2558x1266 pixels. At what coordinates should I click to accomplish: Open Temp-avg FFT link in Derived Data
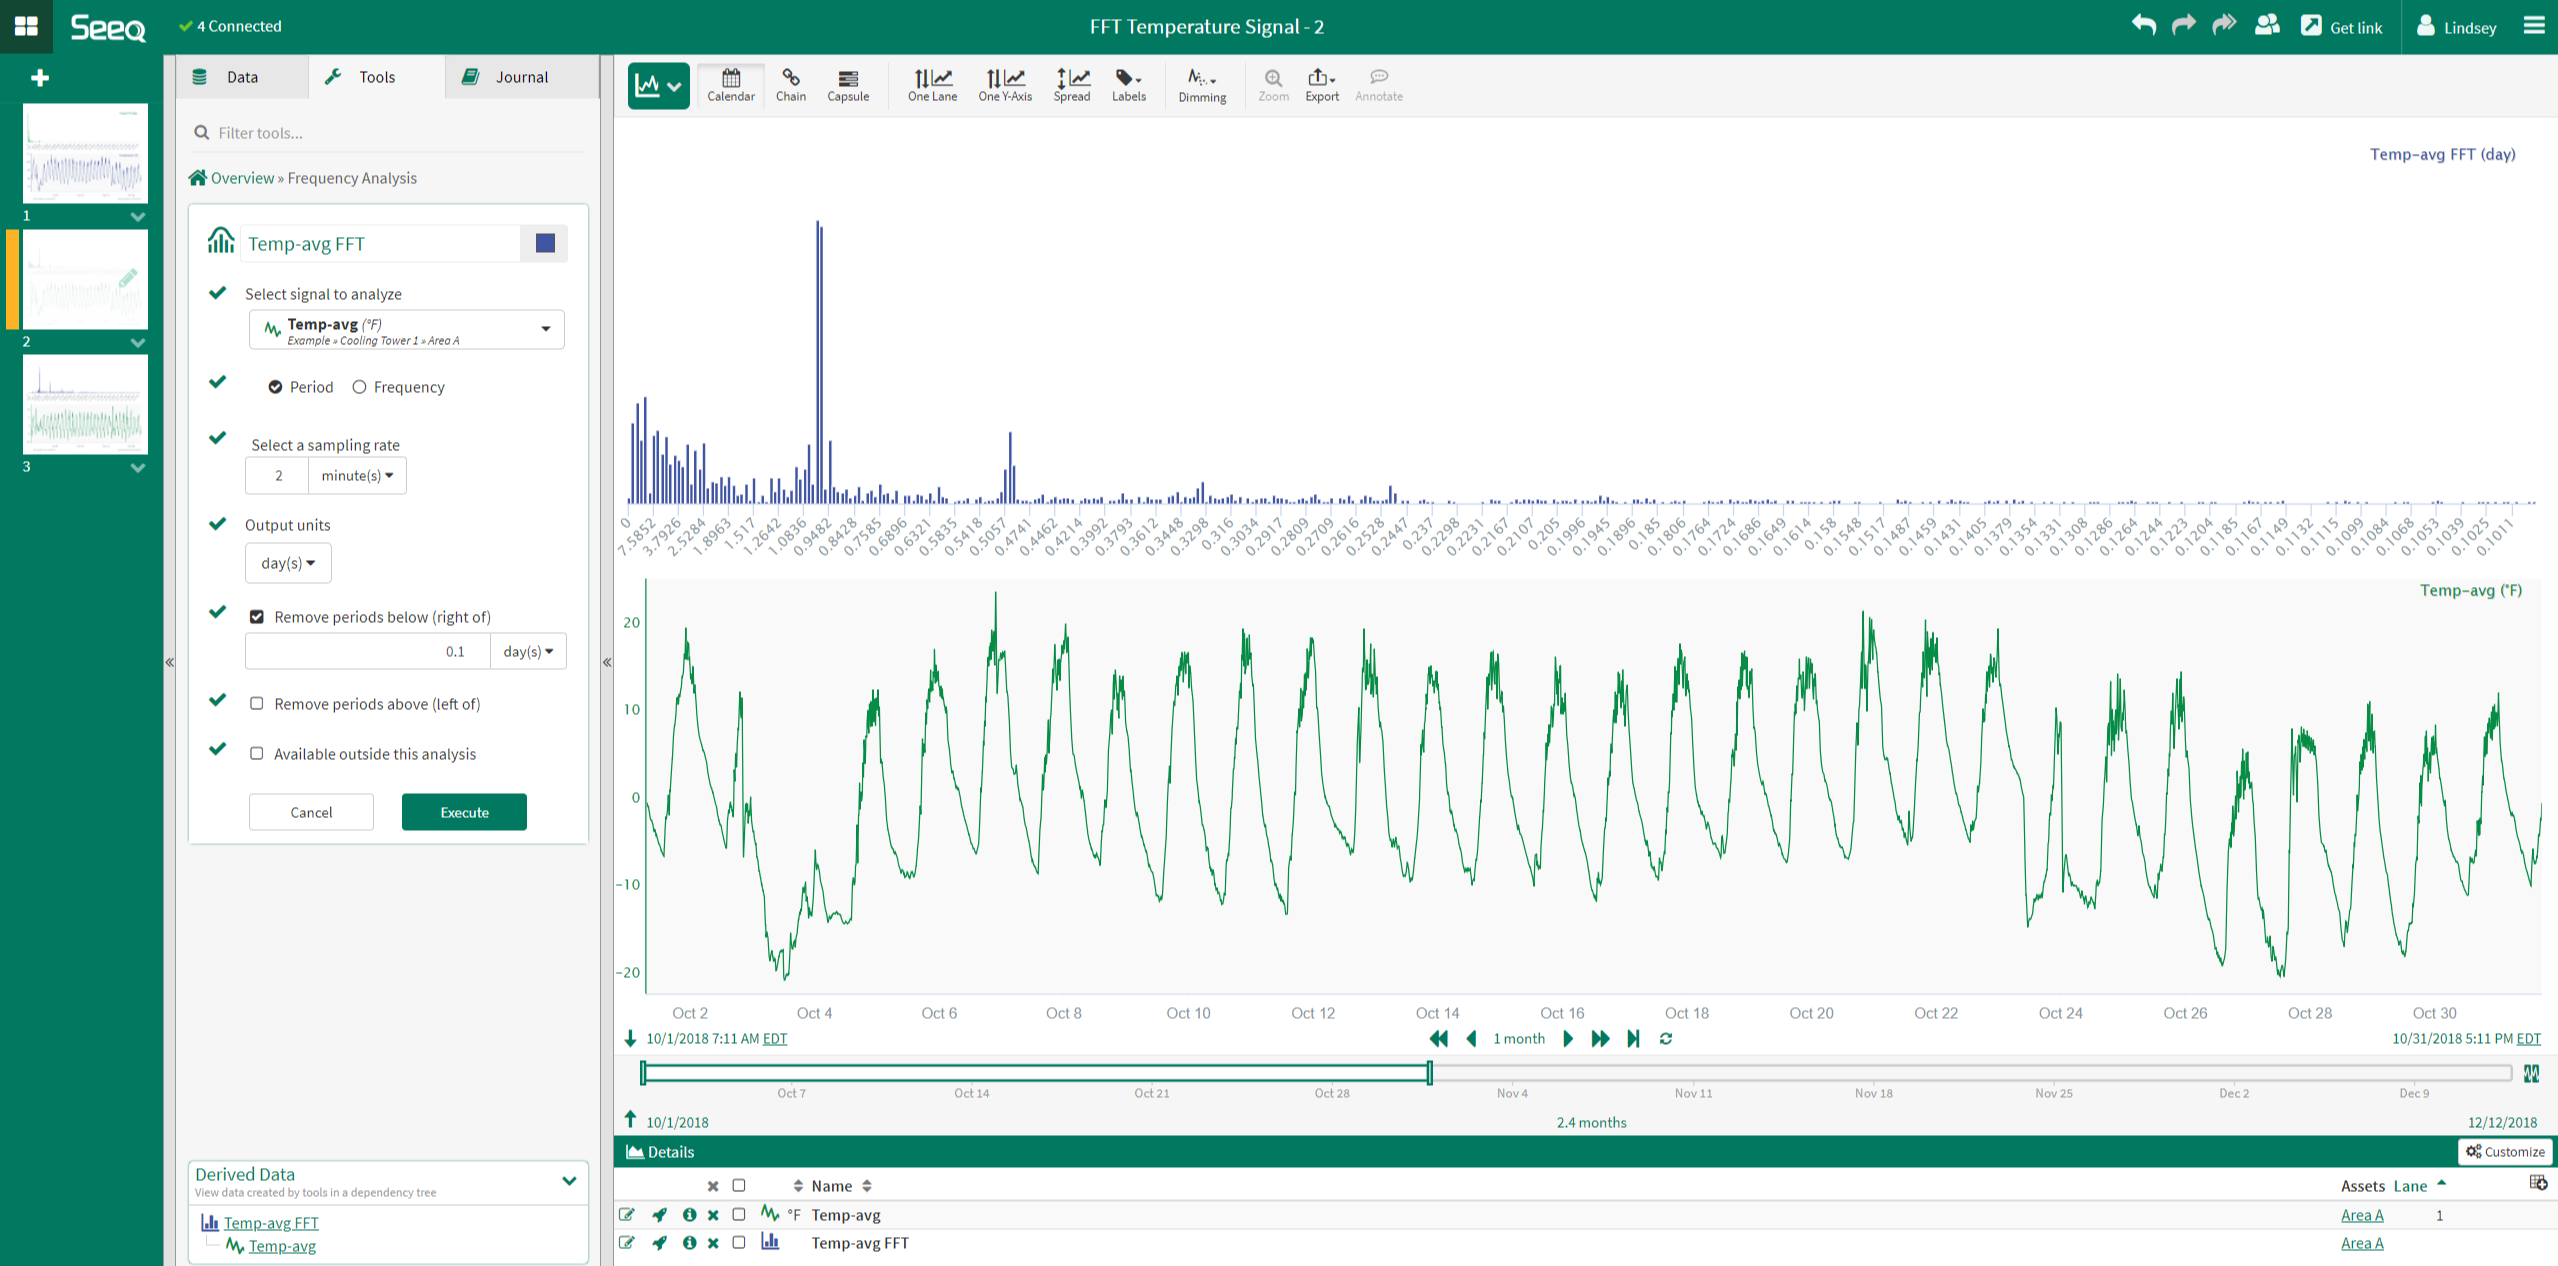click(x=271, y=1223)
